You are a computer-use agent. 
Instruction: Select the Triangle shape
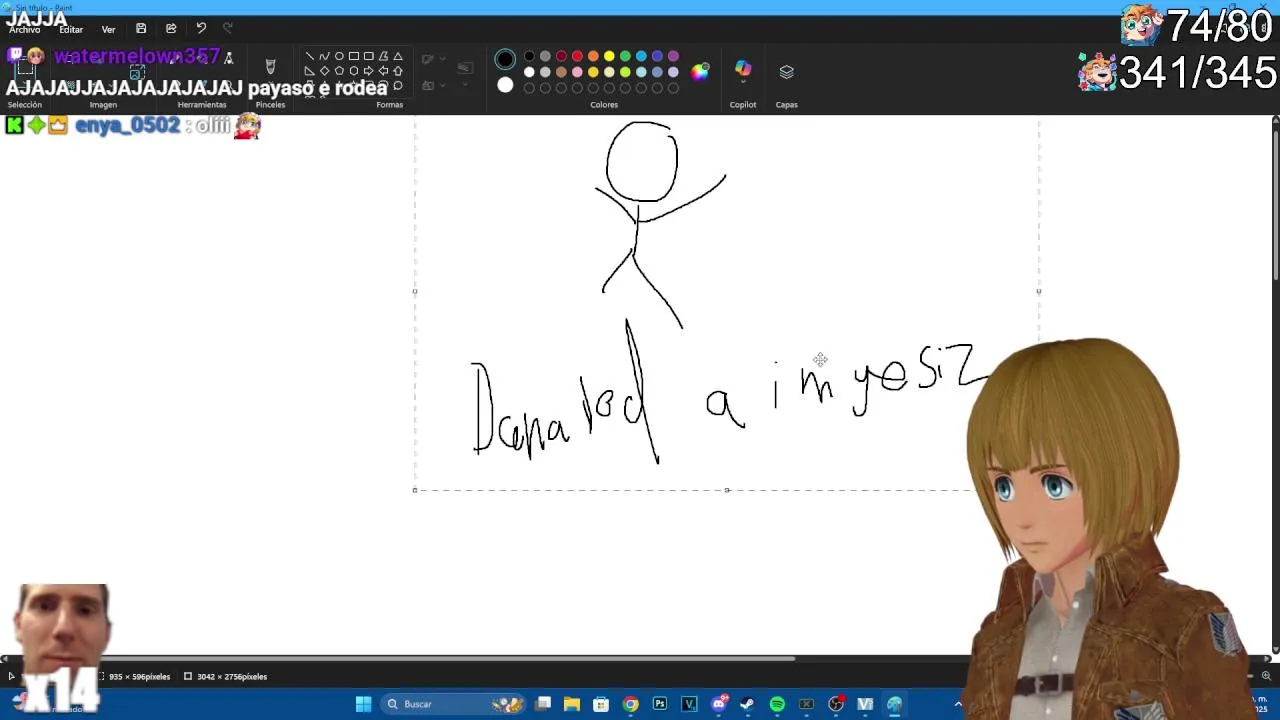(398, 56)
